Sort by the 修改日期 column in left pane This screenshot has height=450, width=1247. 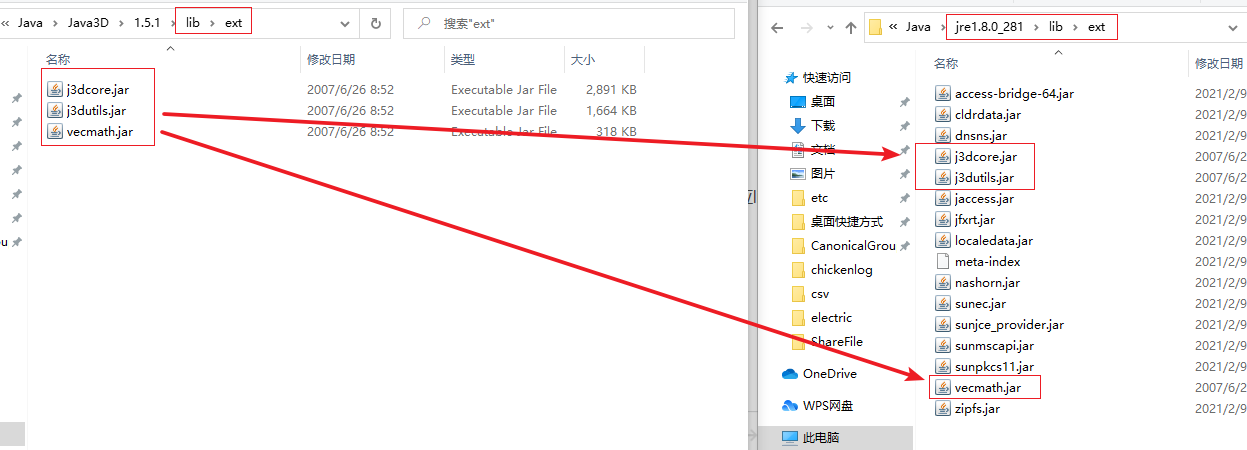[x=331, y=60]
